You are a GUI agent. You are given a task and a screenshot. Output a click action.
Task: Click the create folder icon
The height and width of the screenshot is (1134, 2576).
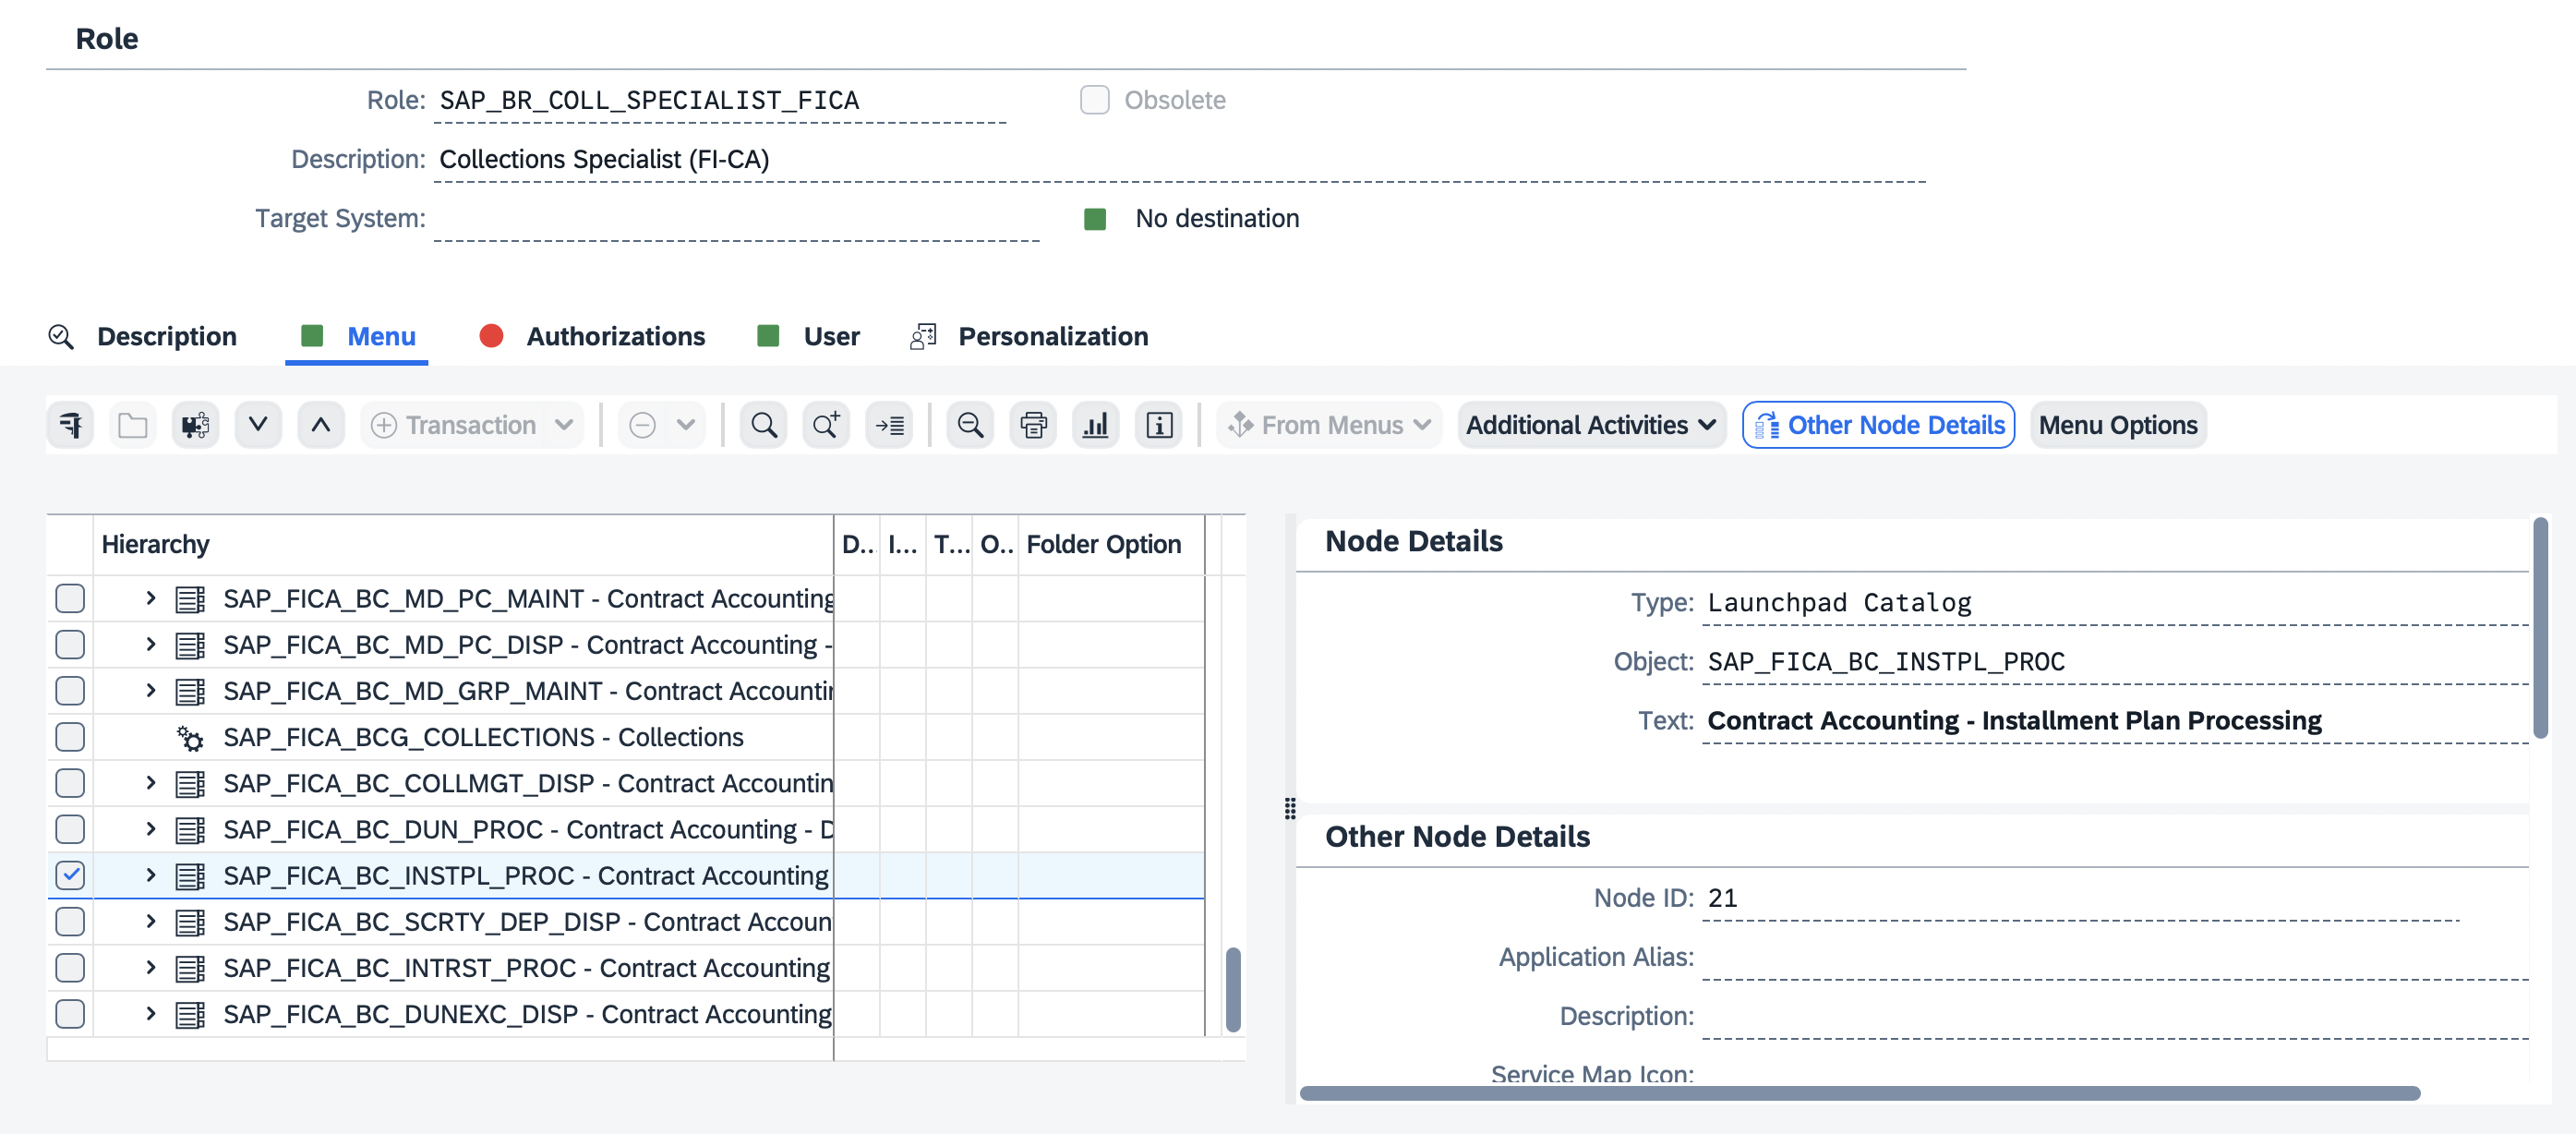click(x=133, y=425)
